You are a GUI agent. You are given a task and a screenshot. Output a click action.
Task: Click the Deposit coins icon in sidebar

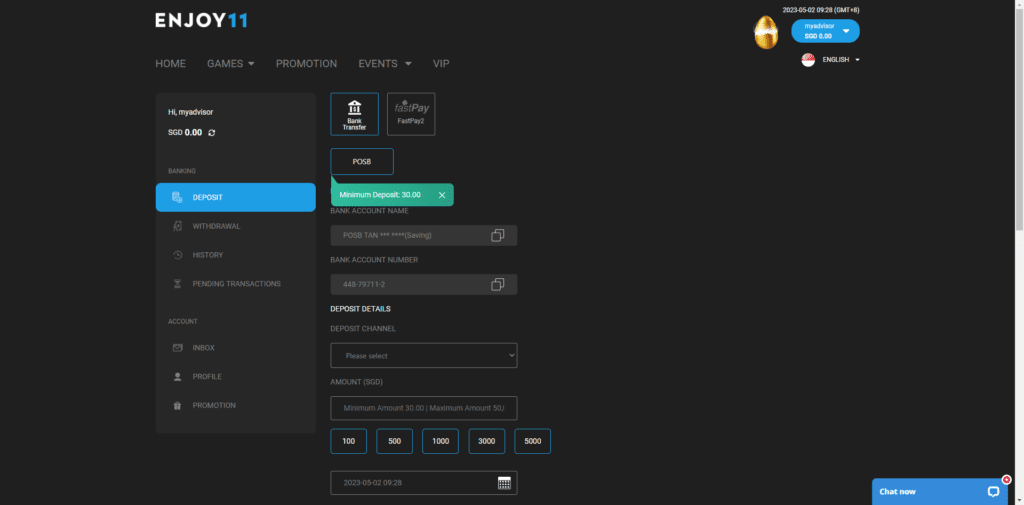177,197
